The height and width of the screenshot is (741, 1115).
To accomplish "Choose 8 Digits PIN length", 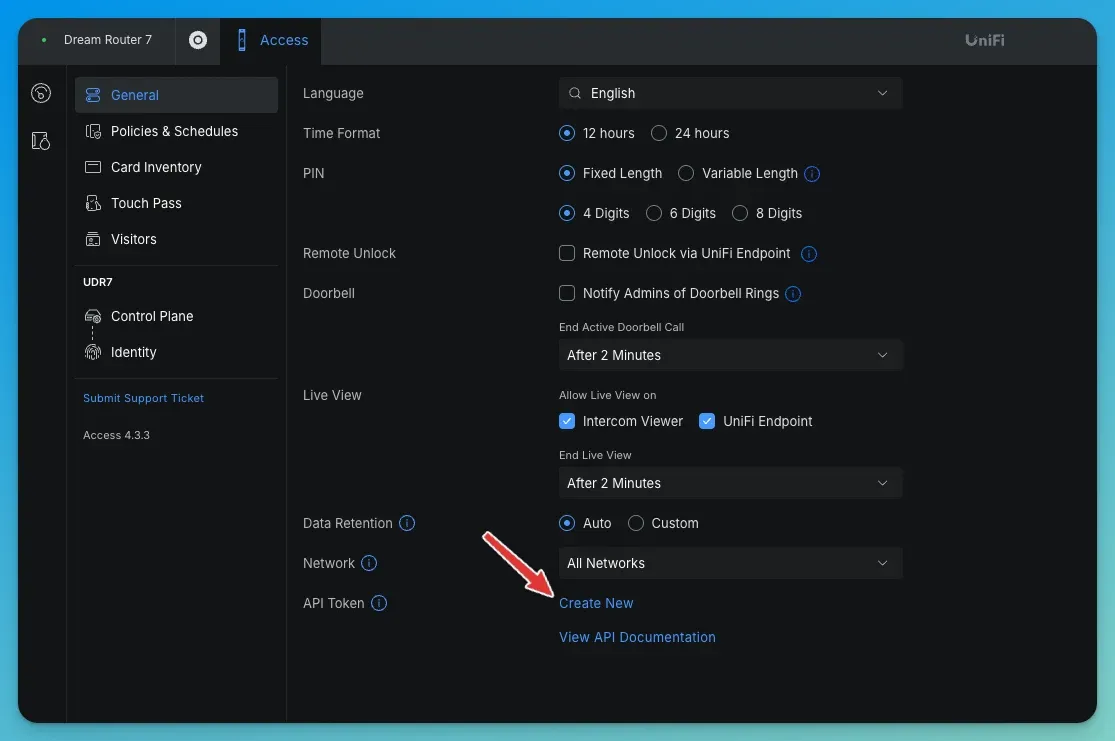I will point(740,213).
